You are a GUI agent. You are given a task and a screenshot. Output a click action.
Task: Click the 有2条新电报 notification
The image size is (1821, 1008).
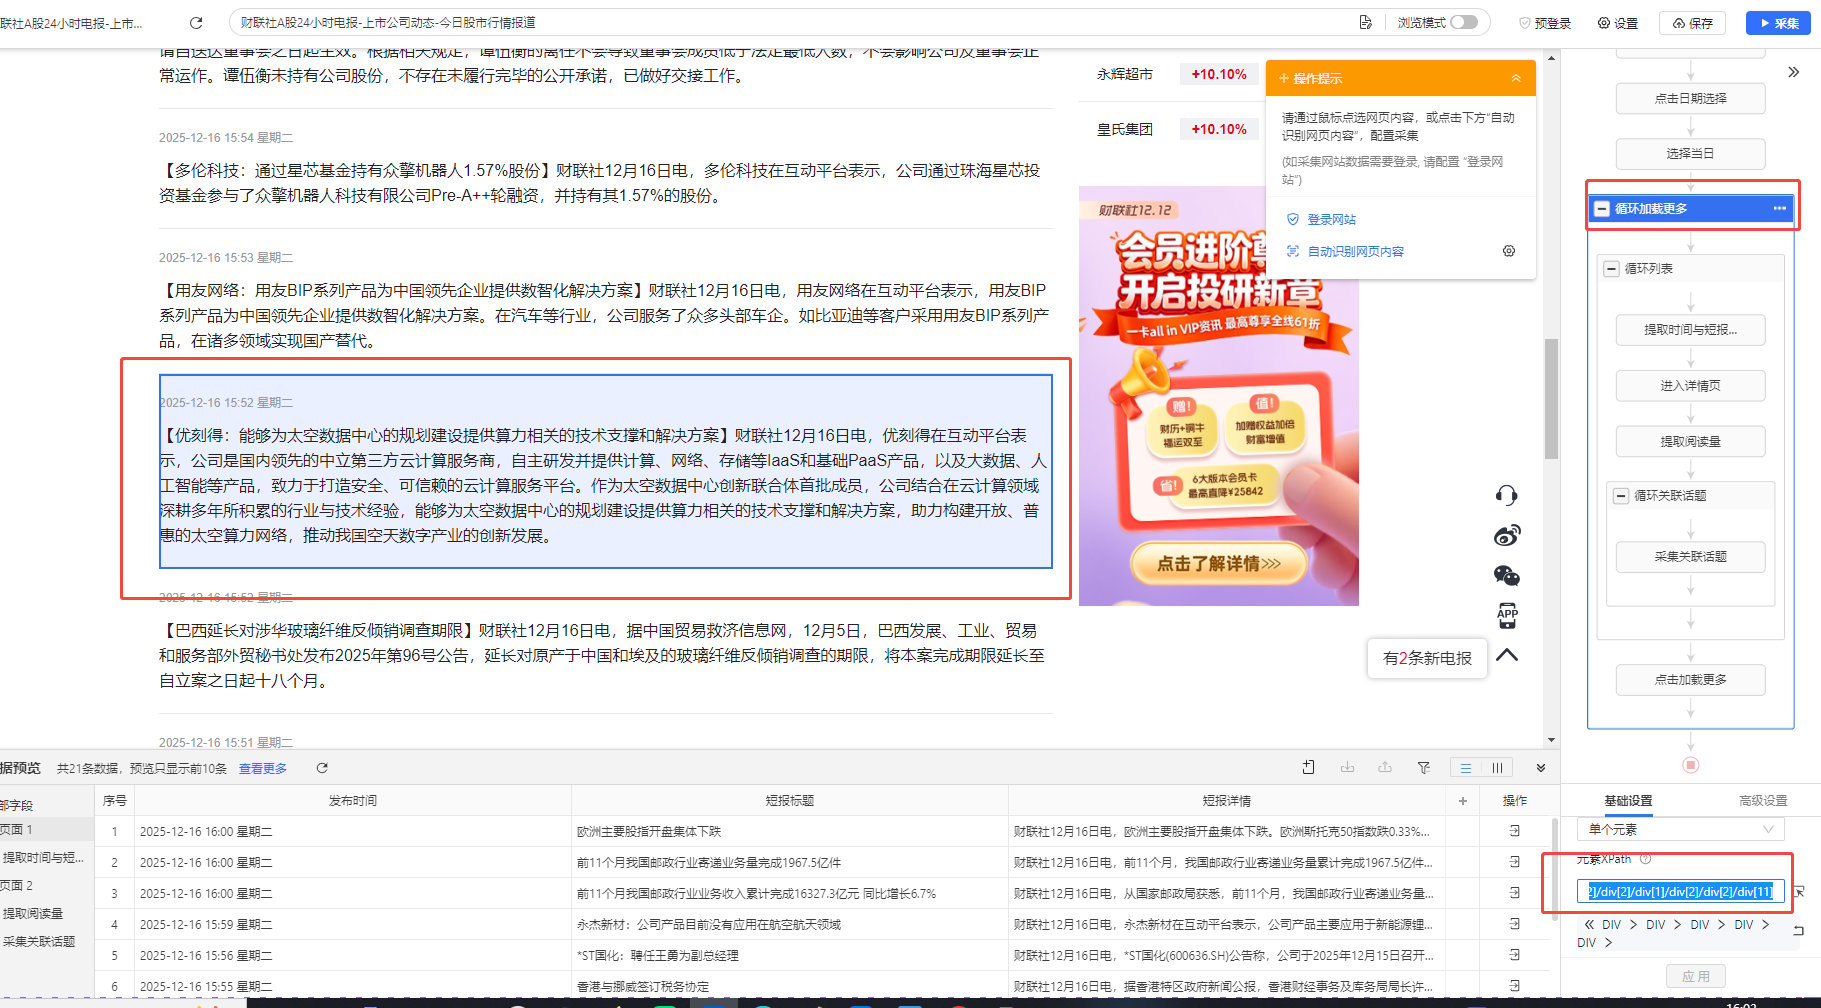tap(1427, 658)
